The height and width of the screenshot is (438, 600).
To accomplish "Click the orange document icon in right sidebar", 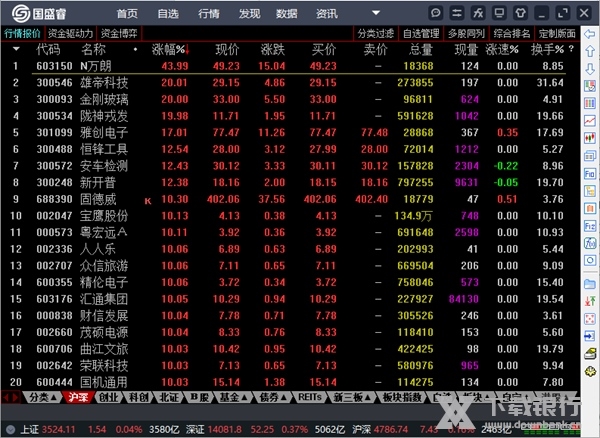I will (590, 208).
